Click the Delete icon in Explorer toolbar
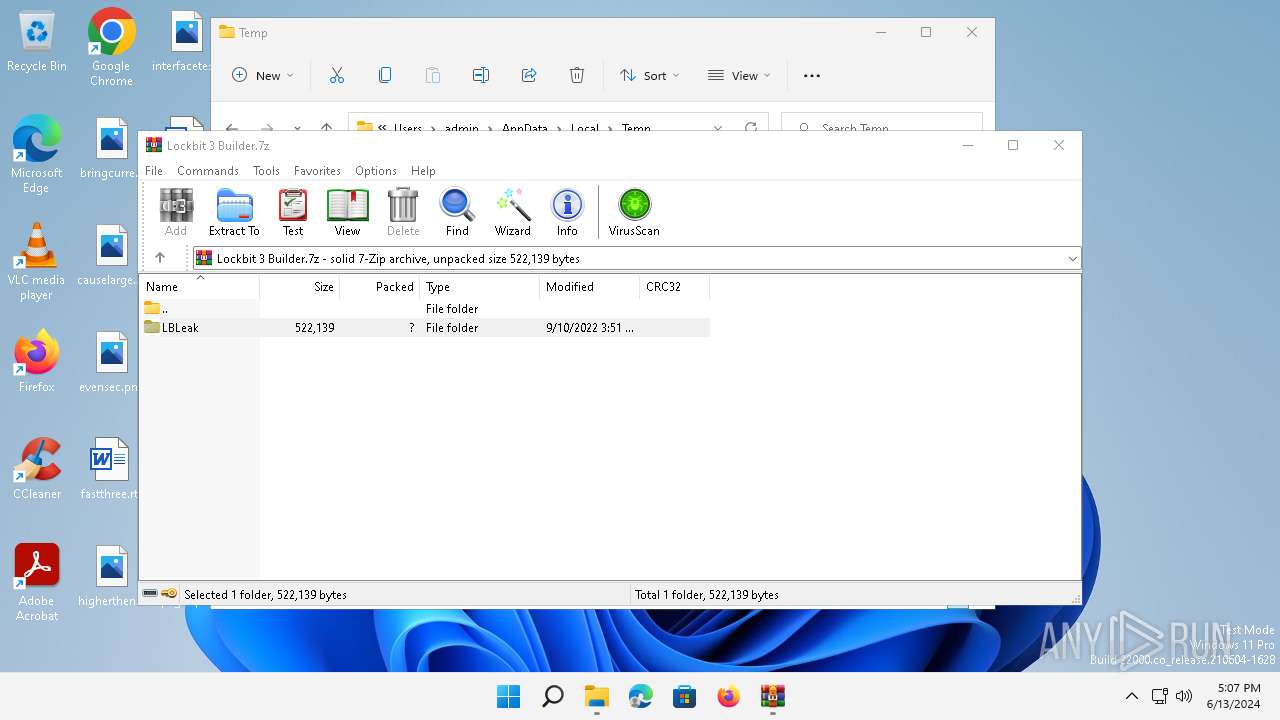Screen dimensions: 1280x720 click(577, 75)
